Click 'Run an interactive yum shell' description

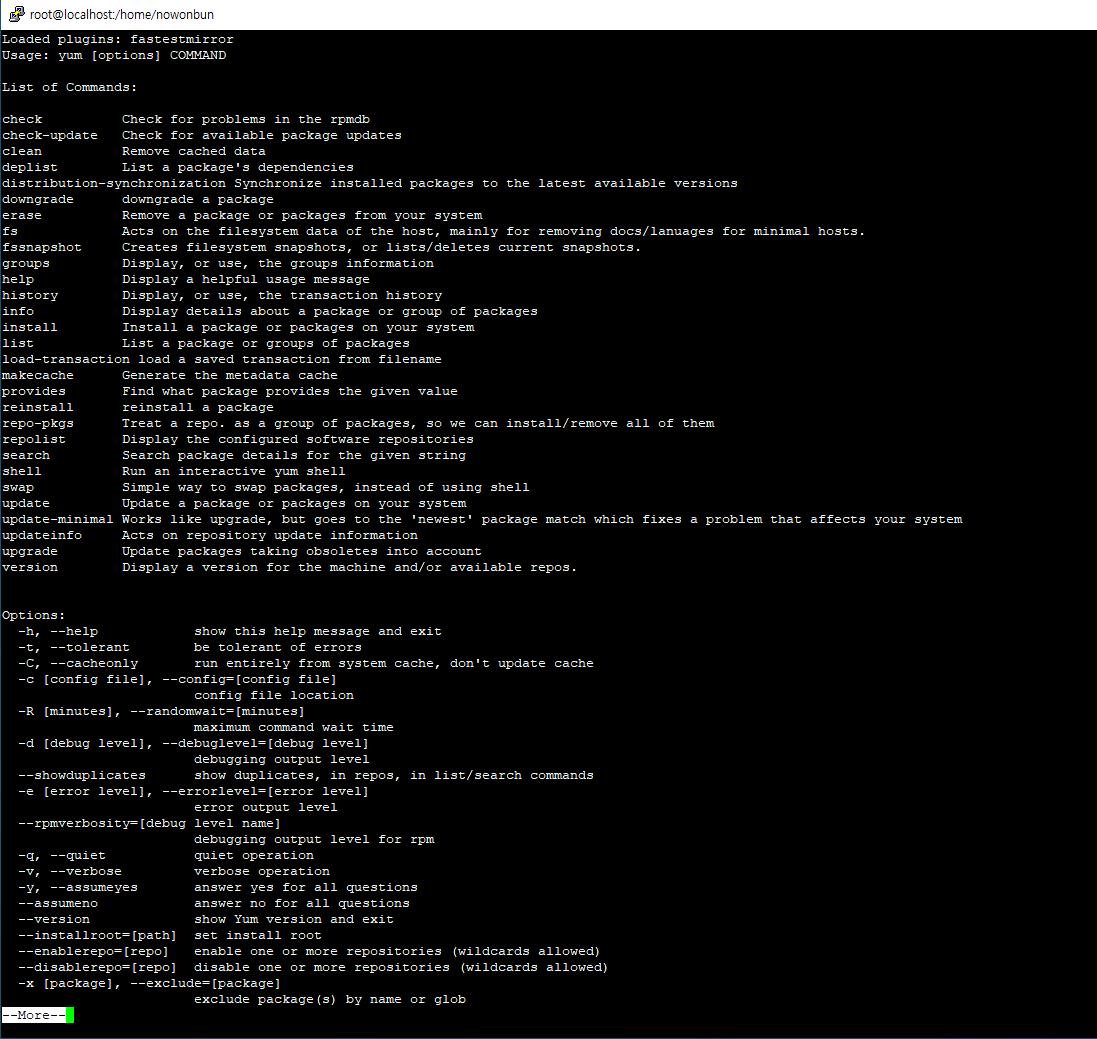point(234,472)
